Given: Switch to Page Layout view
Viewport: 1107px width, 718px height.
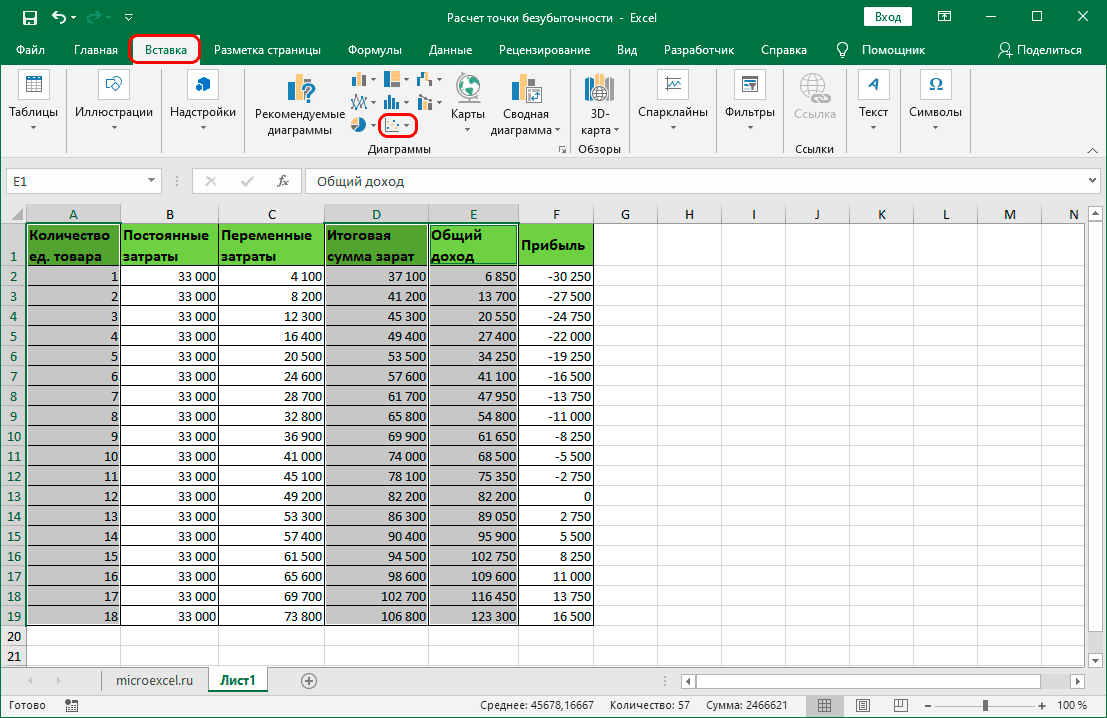Looking at the screenshot, I should pos(863,705).
